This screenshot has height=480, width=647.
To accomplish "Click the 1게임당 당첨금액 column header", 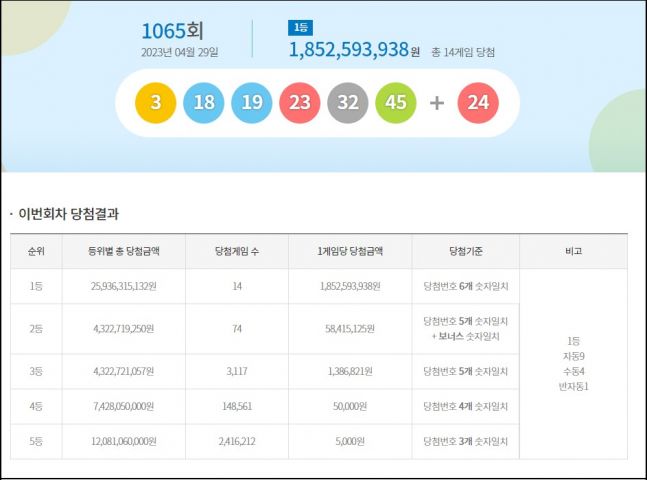I will 350,251.
